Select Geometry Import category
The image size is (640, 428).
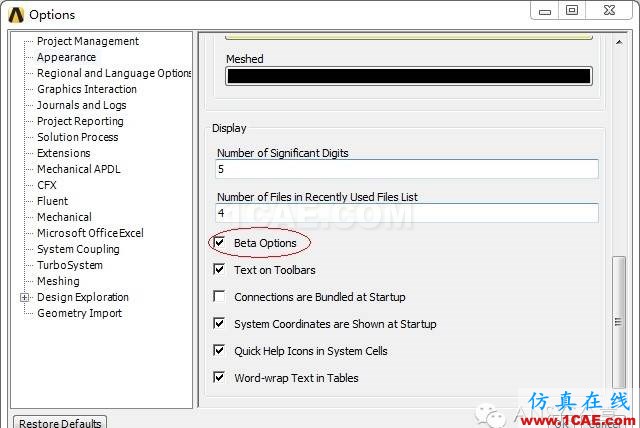pos(80,313)
